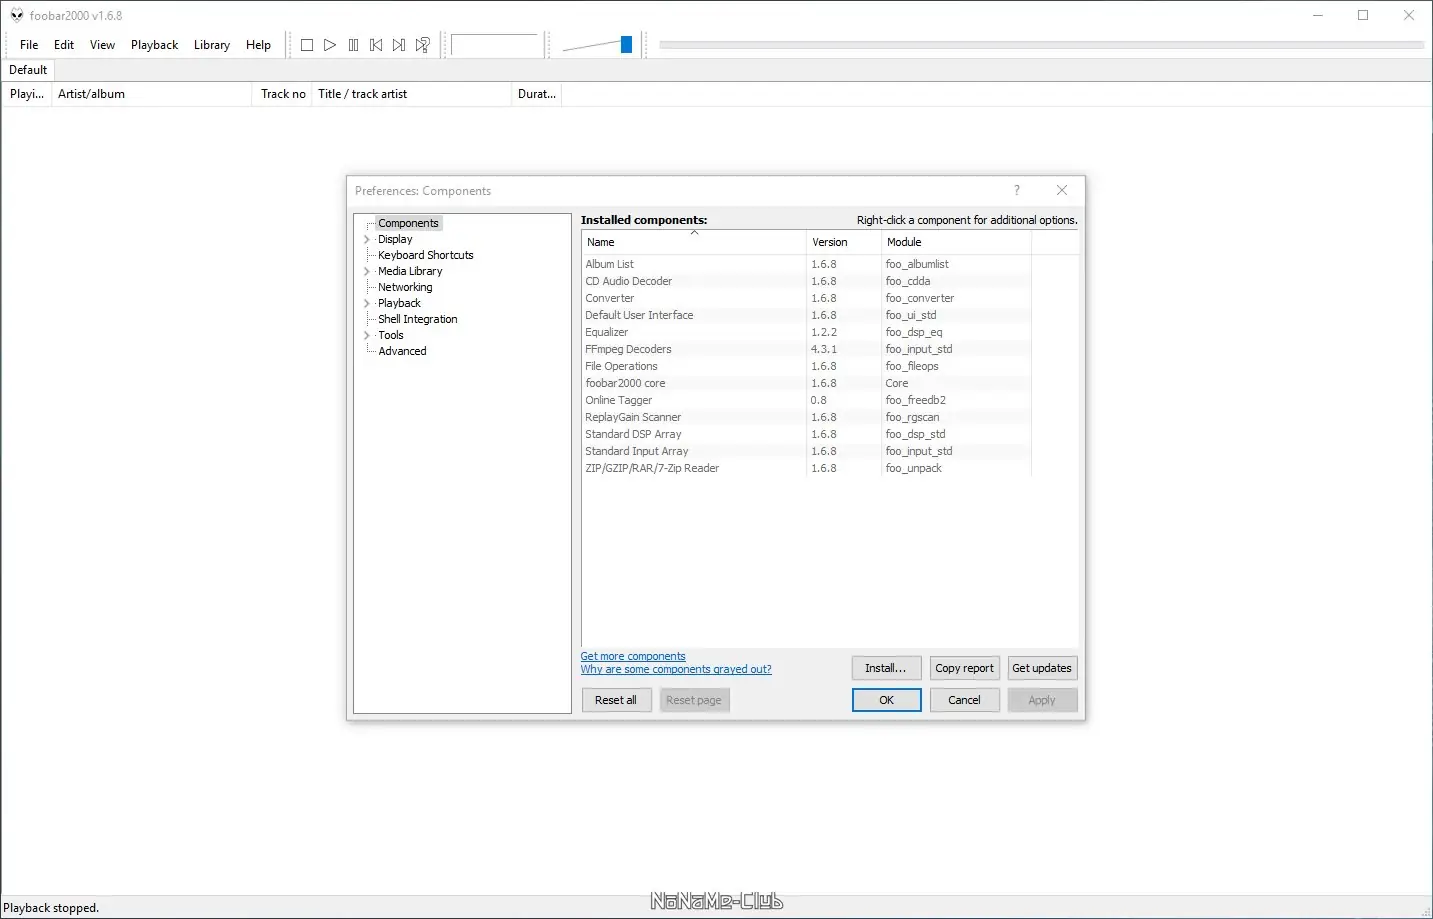The height and width of the screenshot is (919, 1433).
Task: Select the Album List component row
Action: click(806, 264)
